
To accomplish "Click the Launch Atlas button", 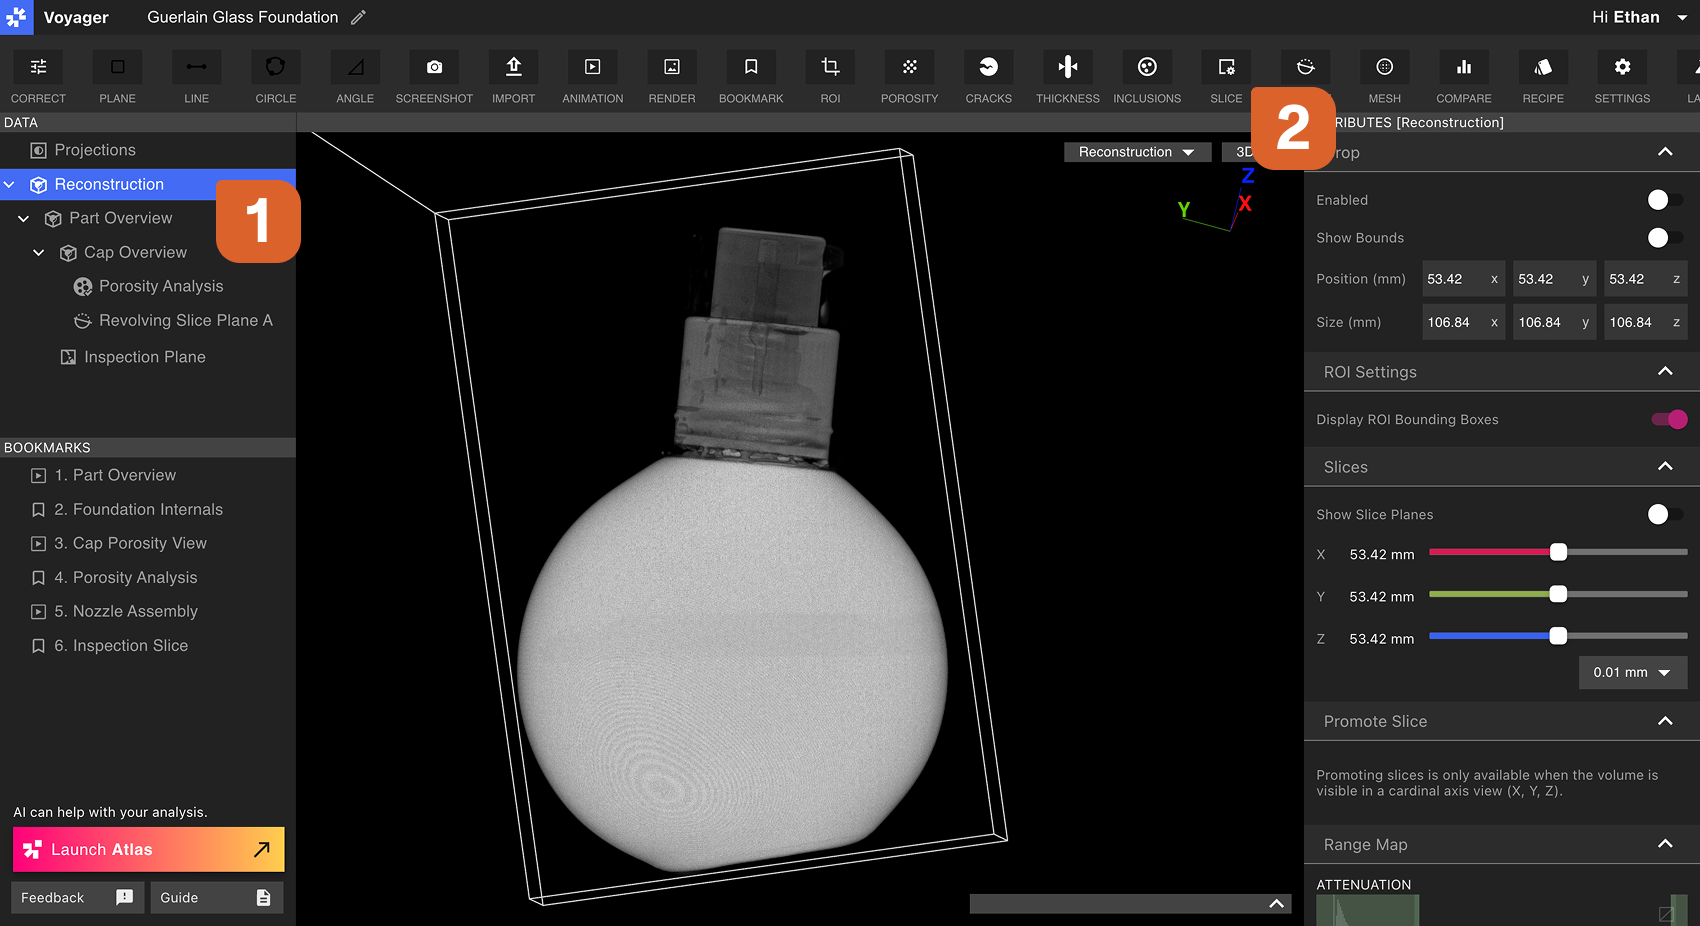I will pyautogui.click(x=148, y=849).
